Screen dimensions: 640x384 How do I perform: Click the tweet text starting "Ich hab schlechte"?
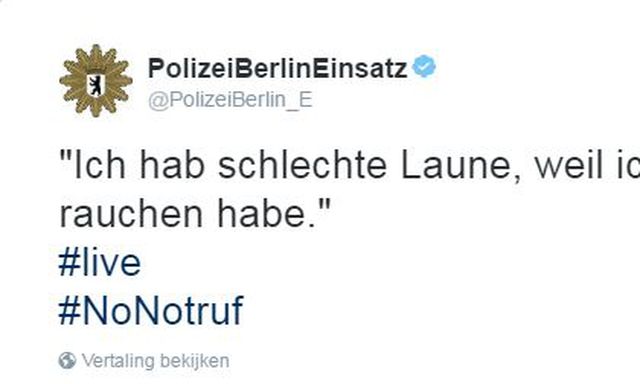point(349,165)
